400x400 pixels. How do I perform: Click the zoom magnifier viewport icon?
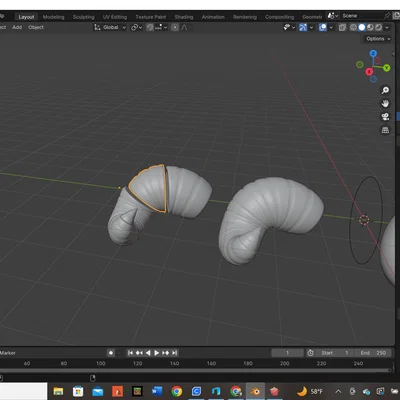(x=385, y=90)
